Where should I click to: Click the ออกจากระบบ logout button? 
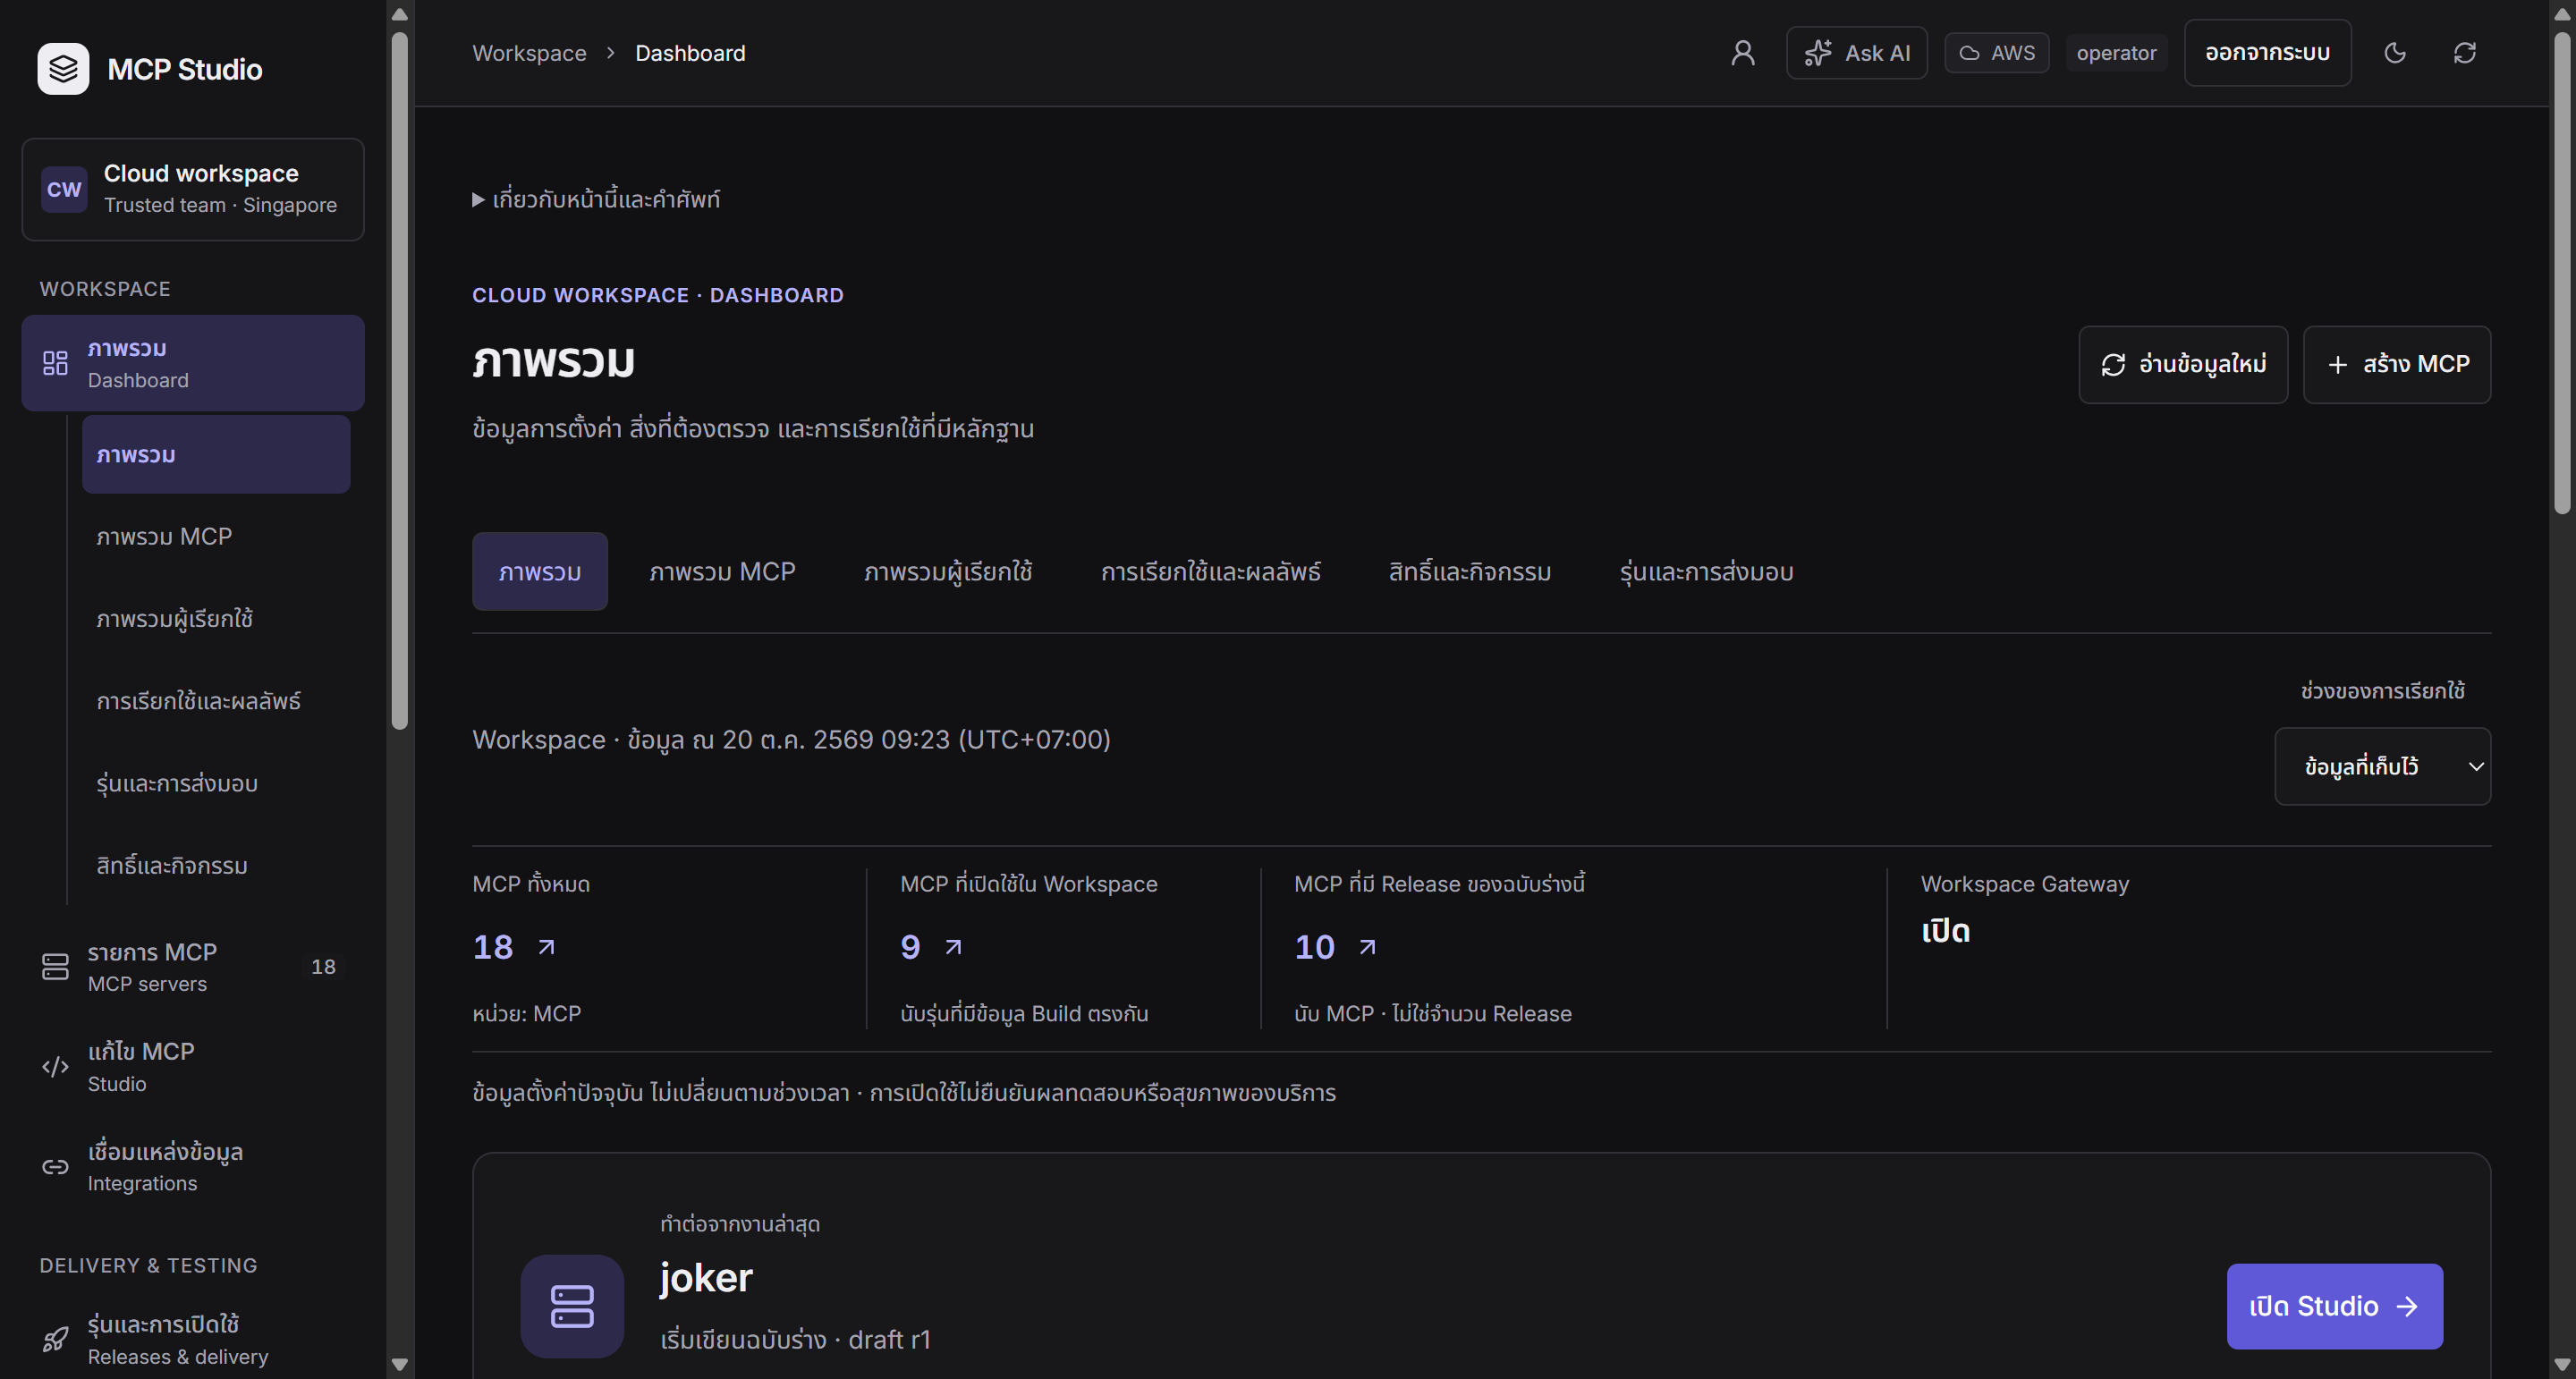click(x=2267, y=53)
